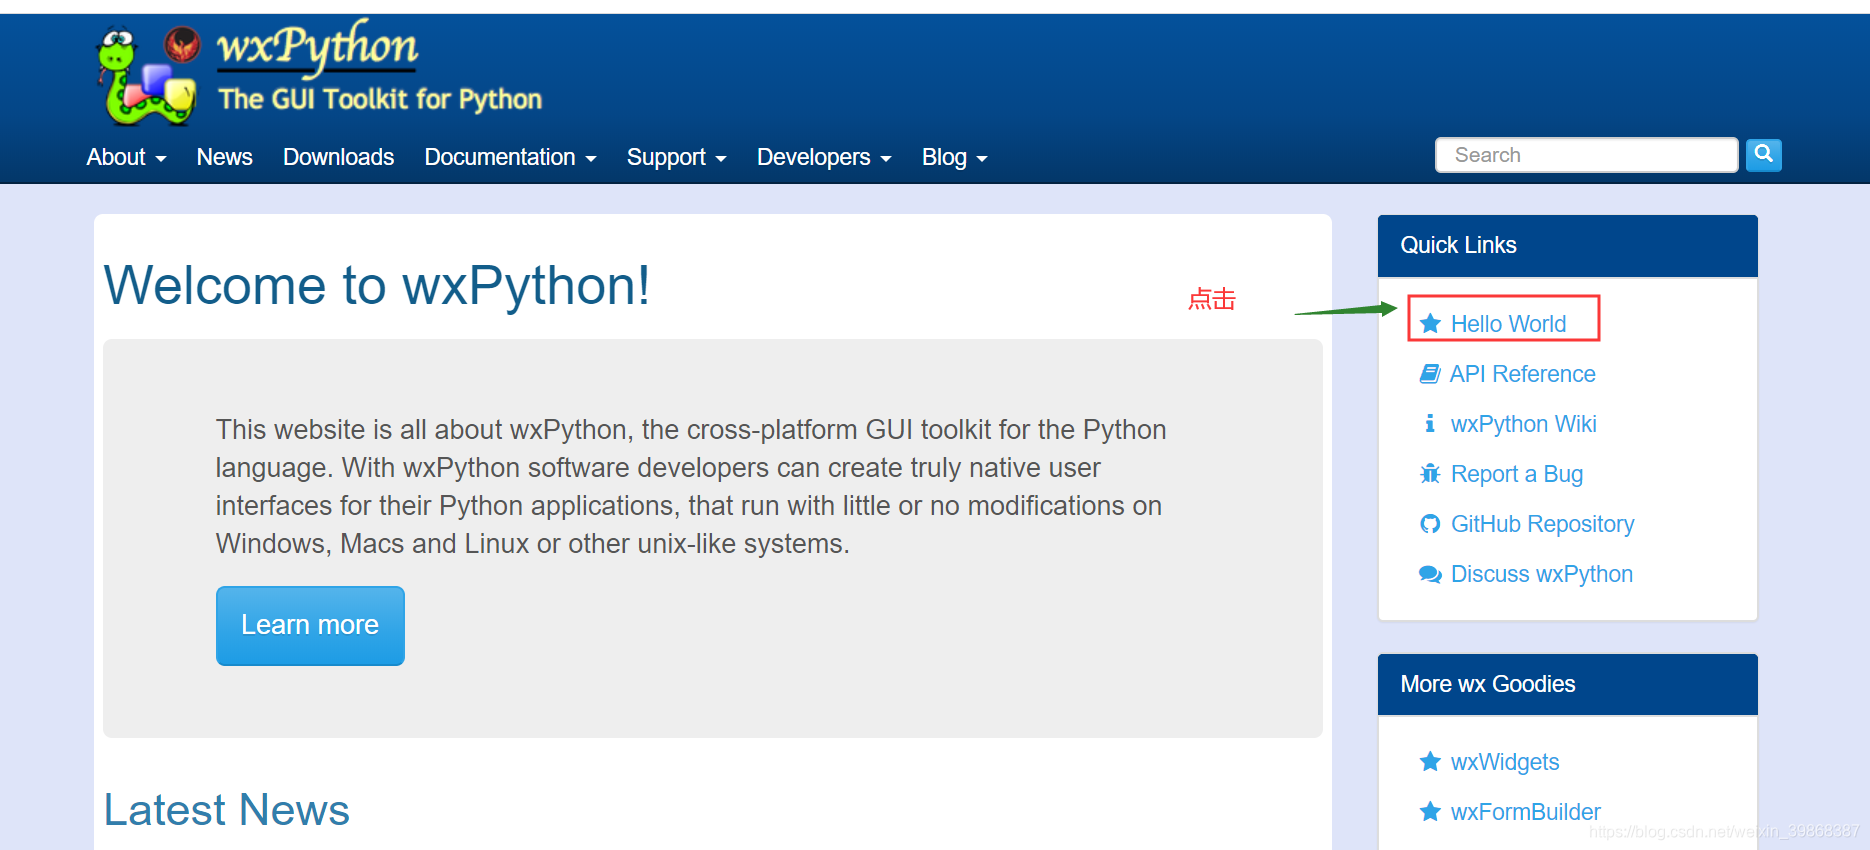
Task: Open the GitHub Repository link
Action: tap(1542, 524)
